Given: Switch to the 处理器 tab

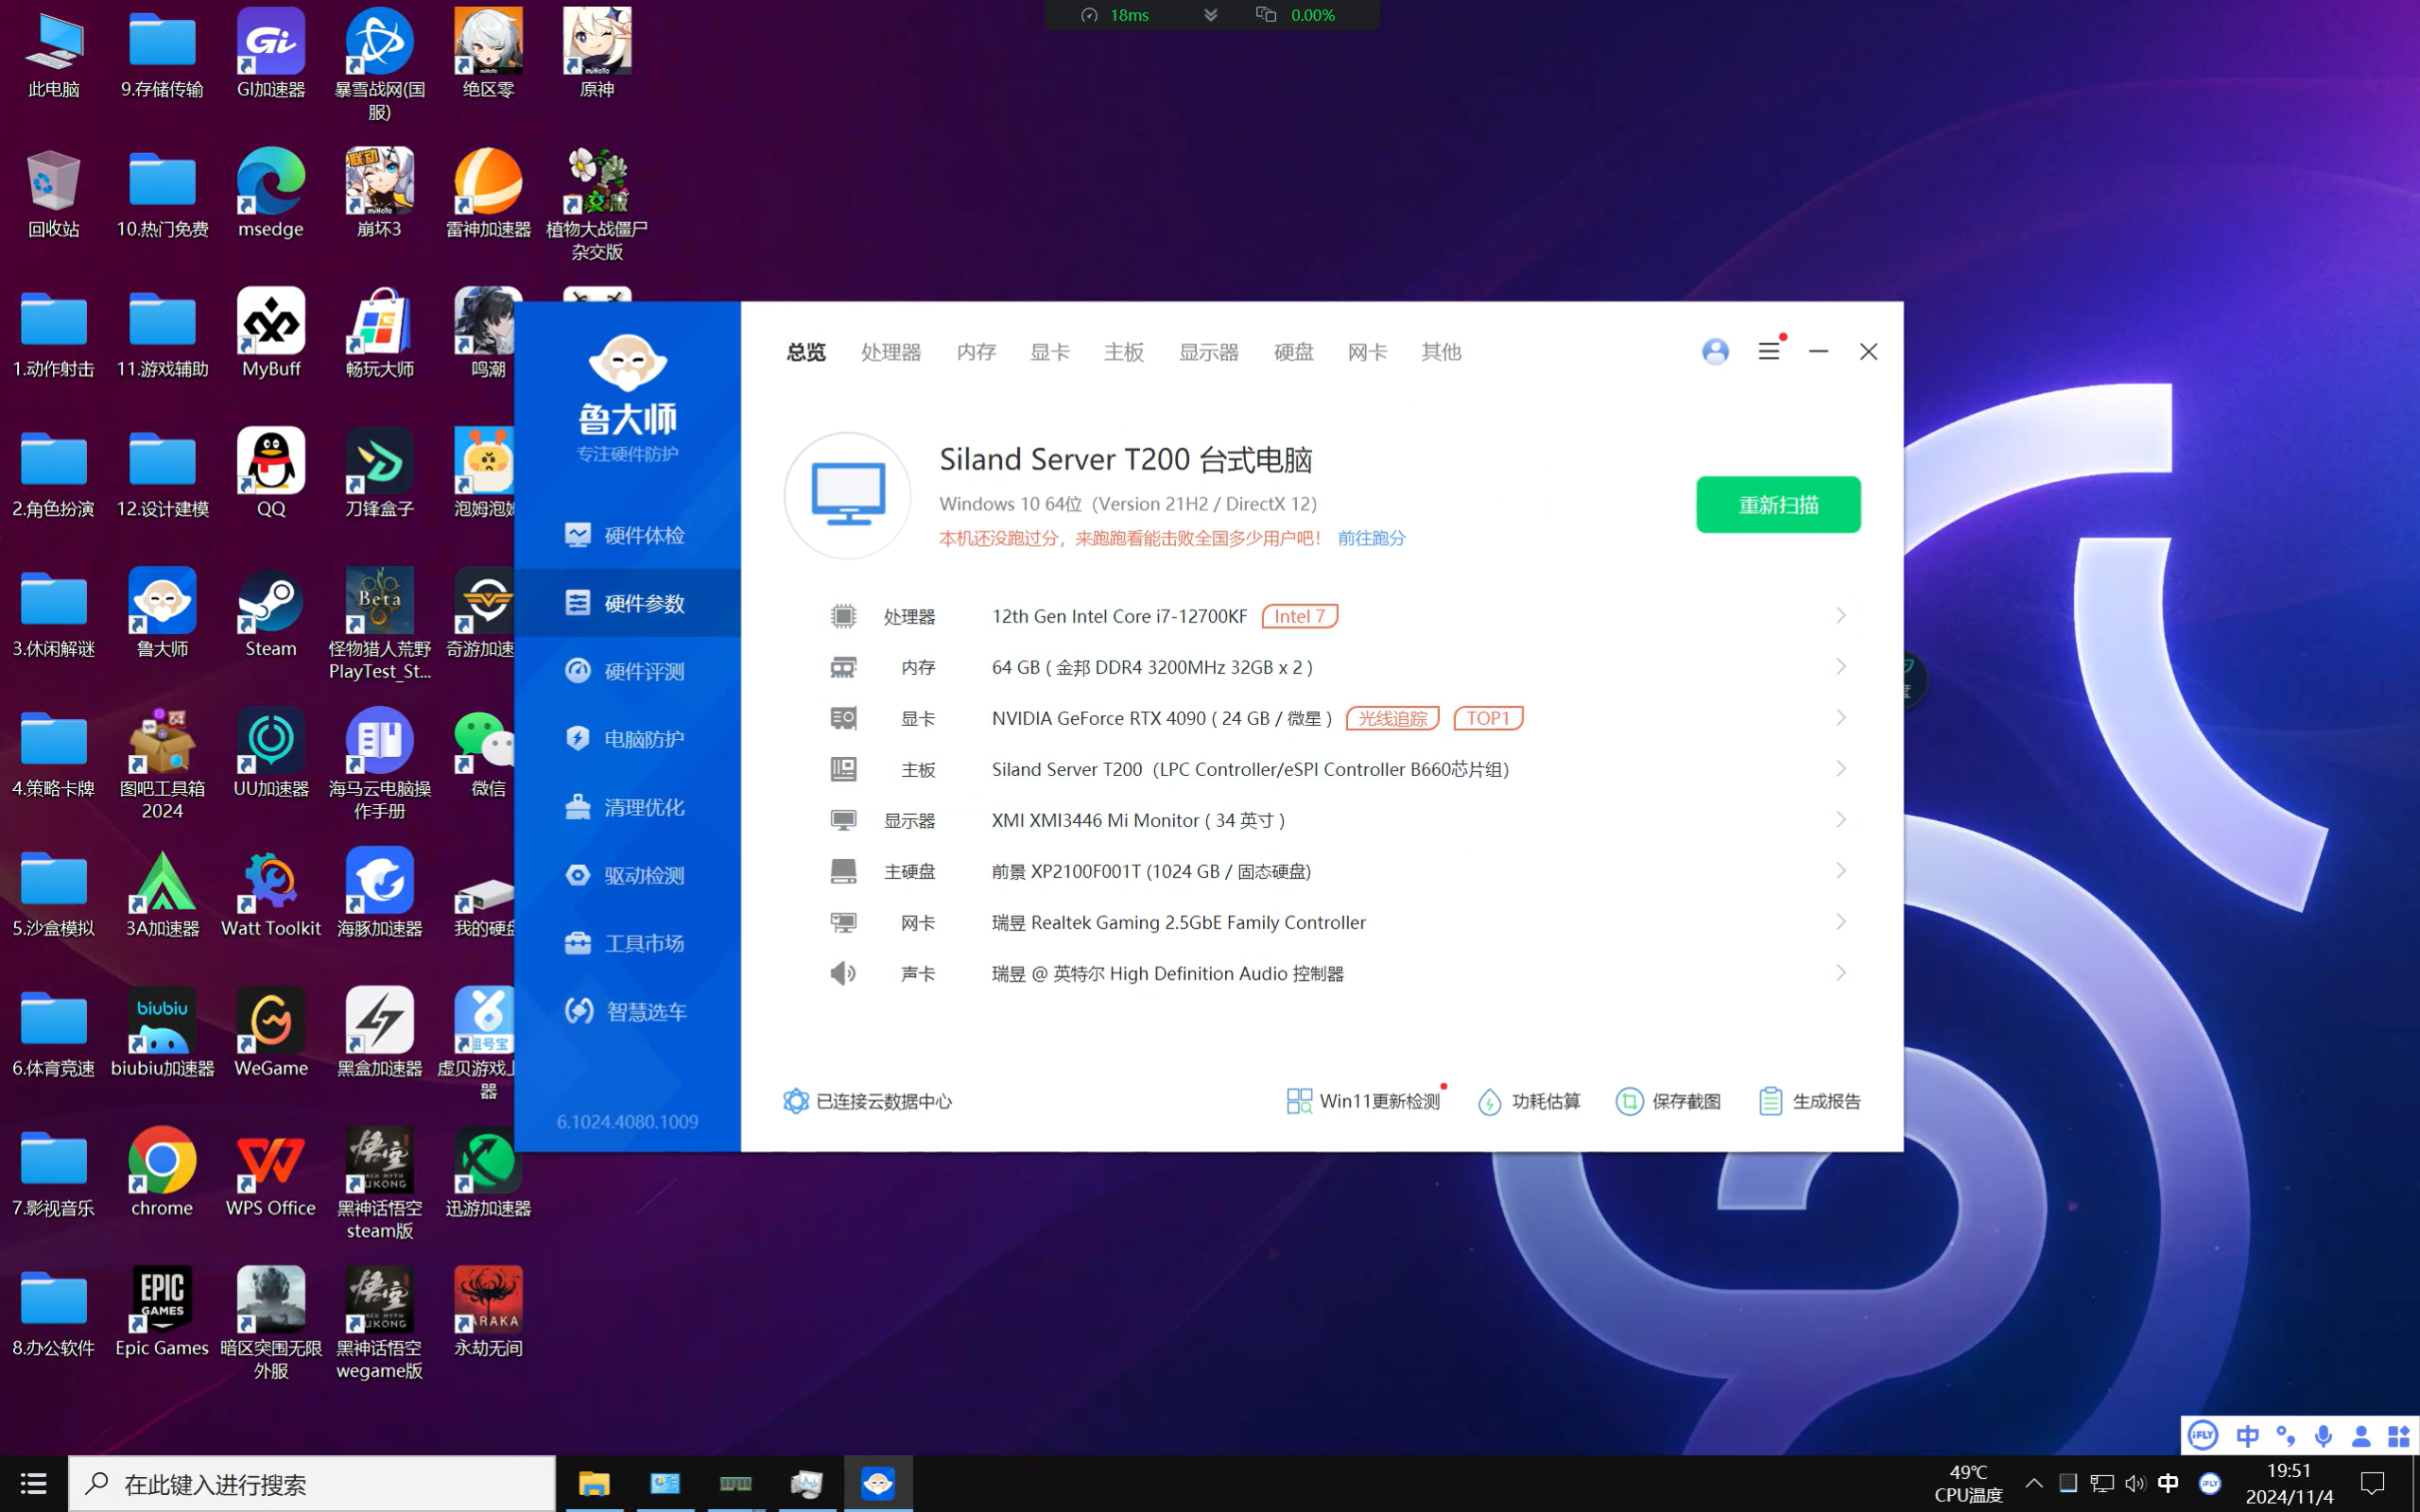Looking at the screenshot, I should click(x=891, y=352).
